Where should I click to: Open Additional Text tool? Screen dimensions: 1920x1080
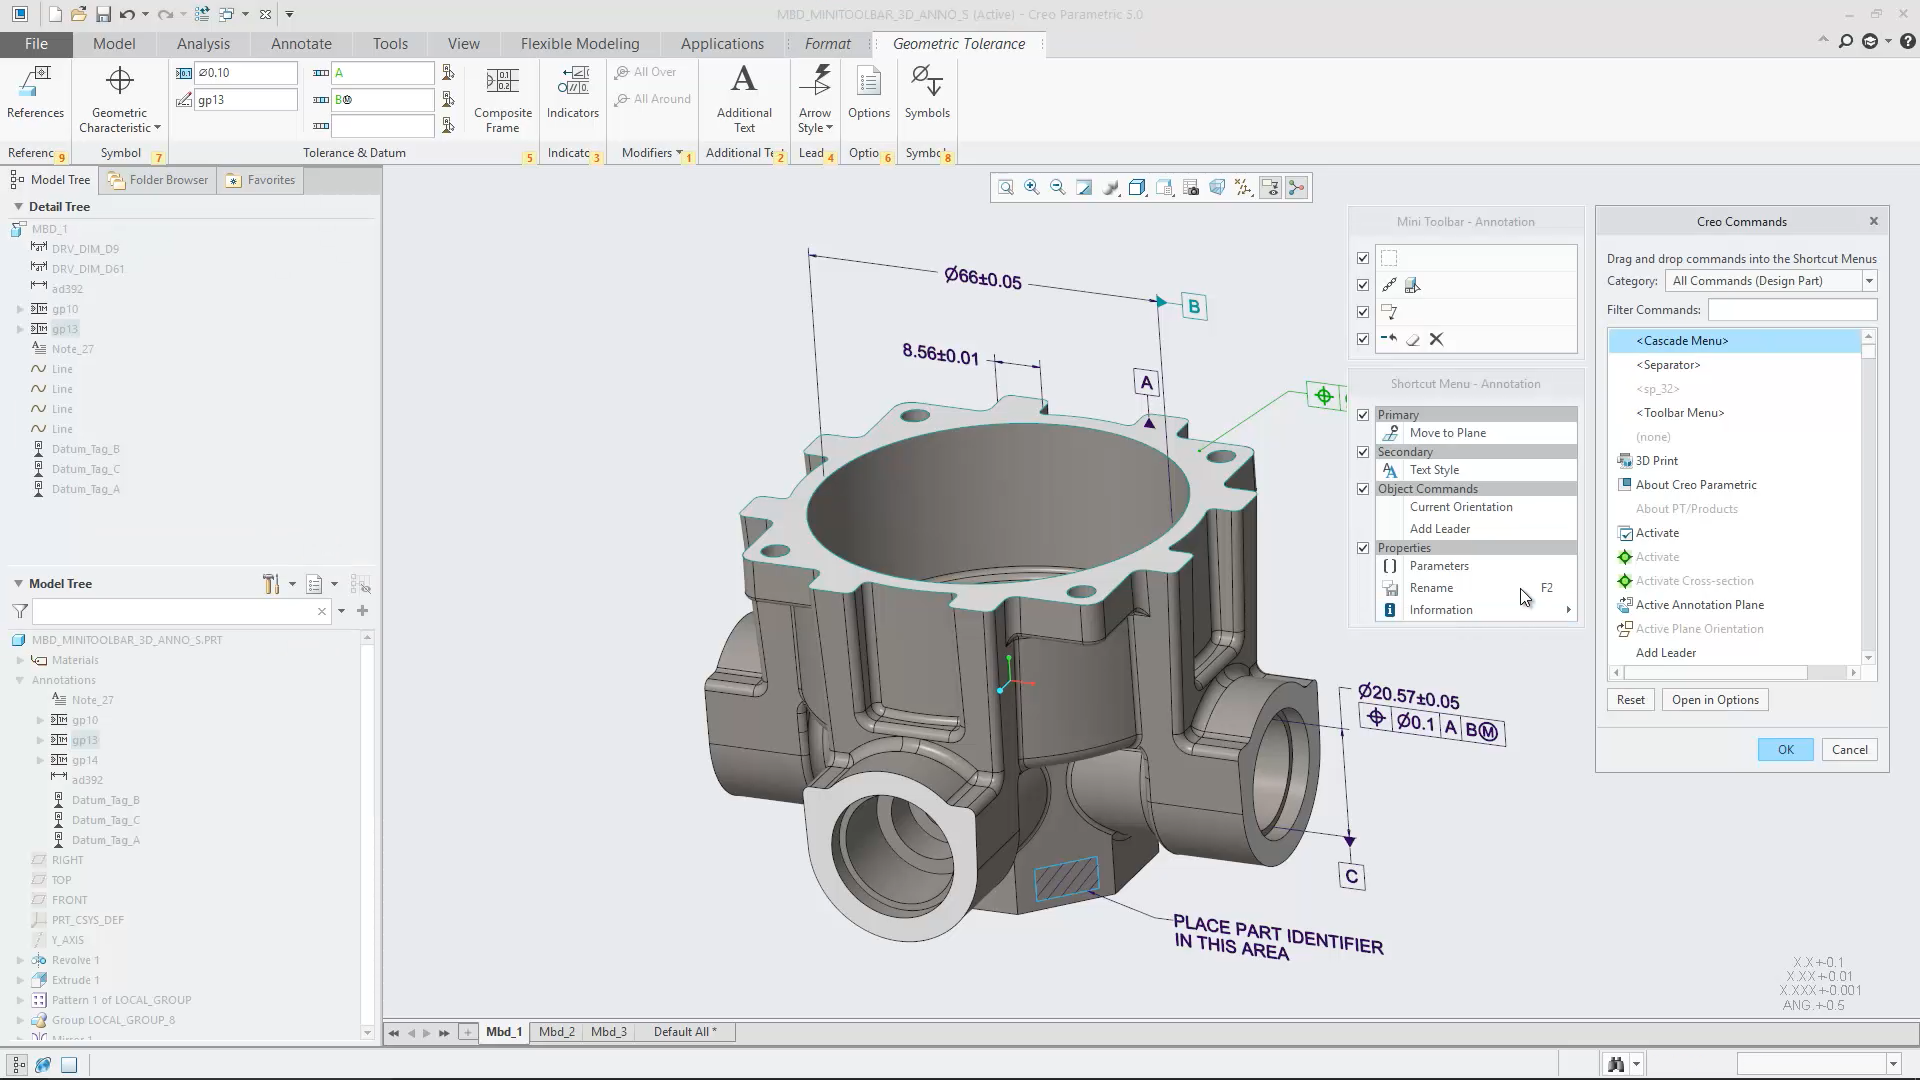[x=744, y=100]
